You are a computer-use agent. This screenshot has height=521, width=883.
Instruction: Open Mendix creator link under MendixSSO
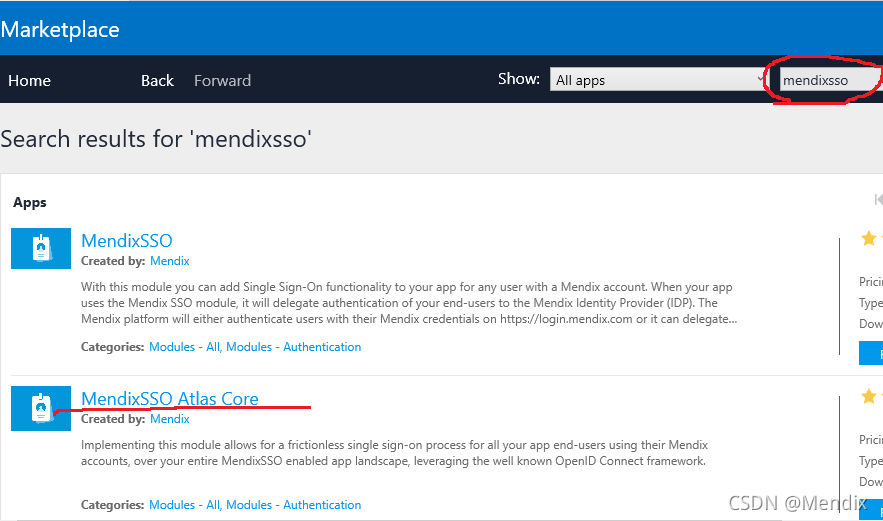170,261
